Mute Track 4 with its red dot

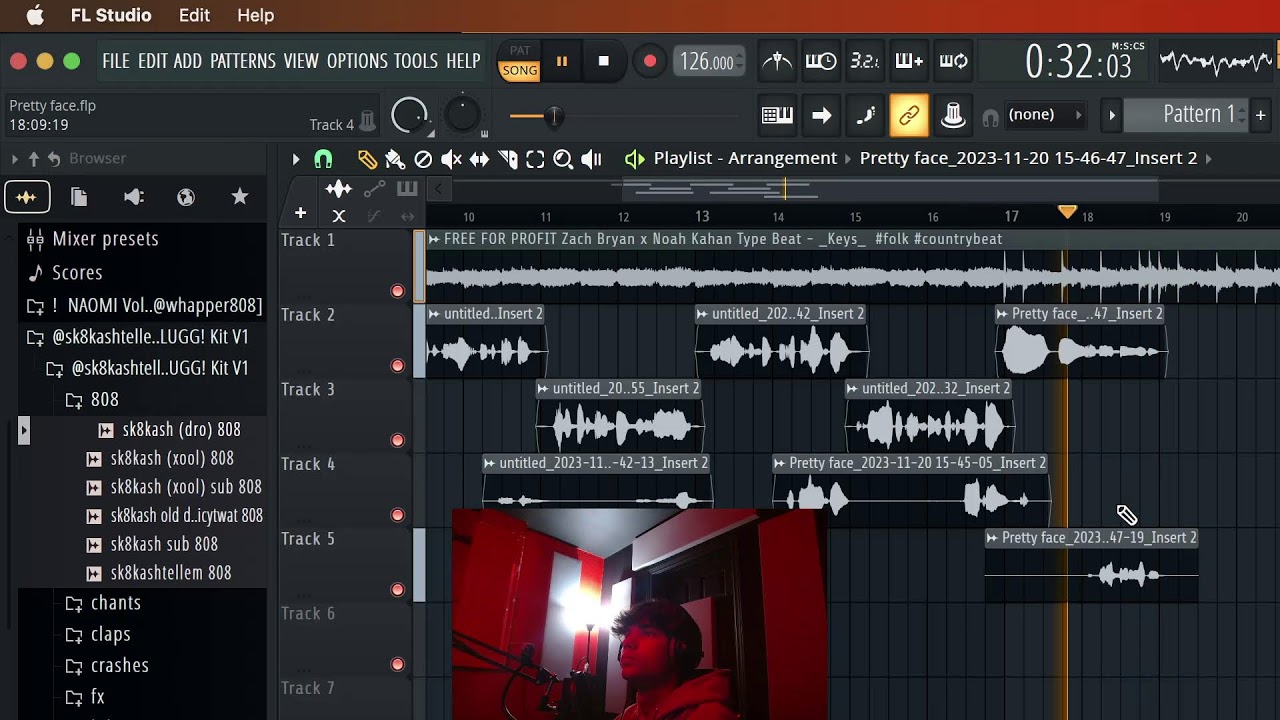(x=397, y=515)
